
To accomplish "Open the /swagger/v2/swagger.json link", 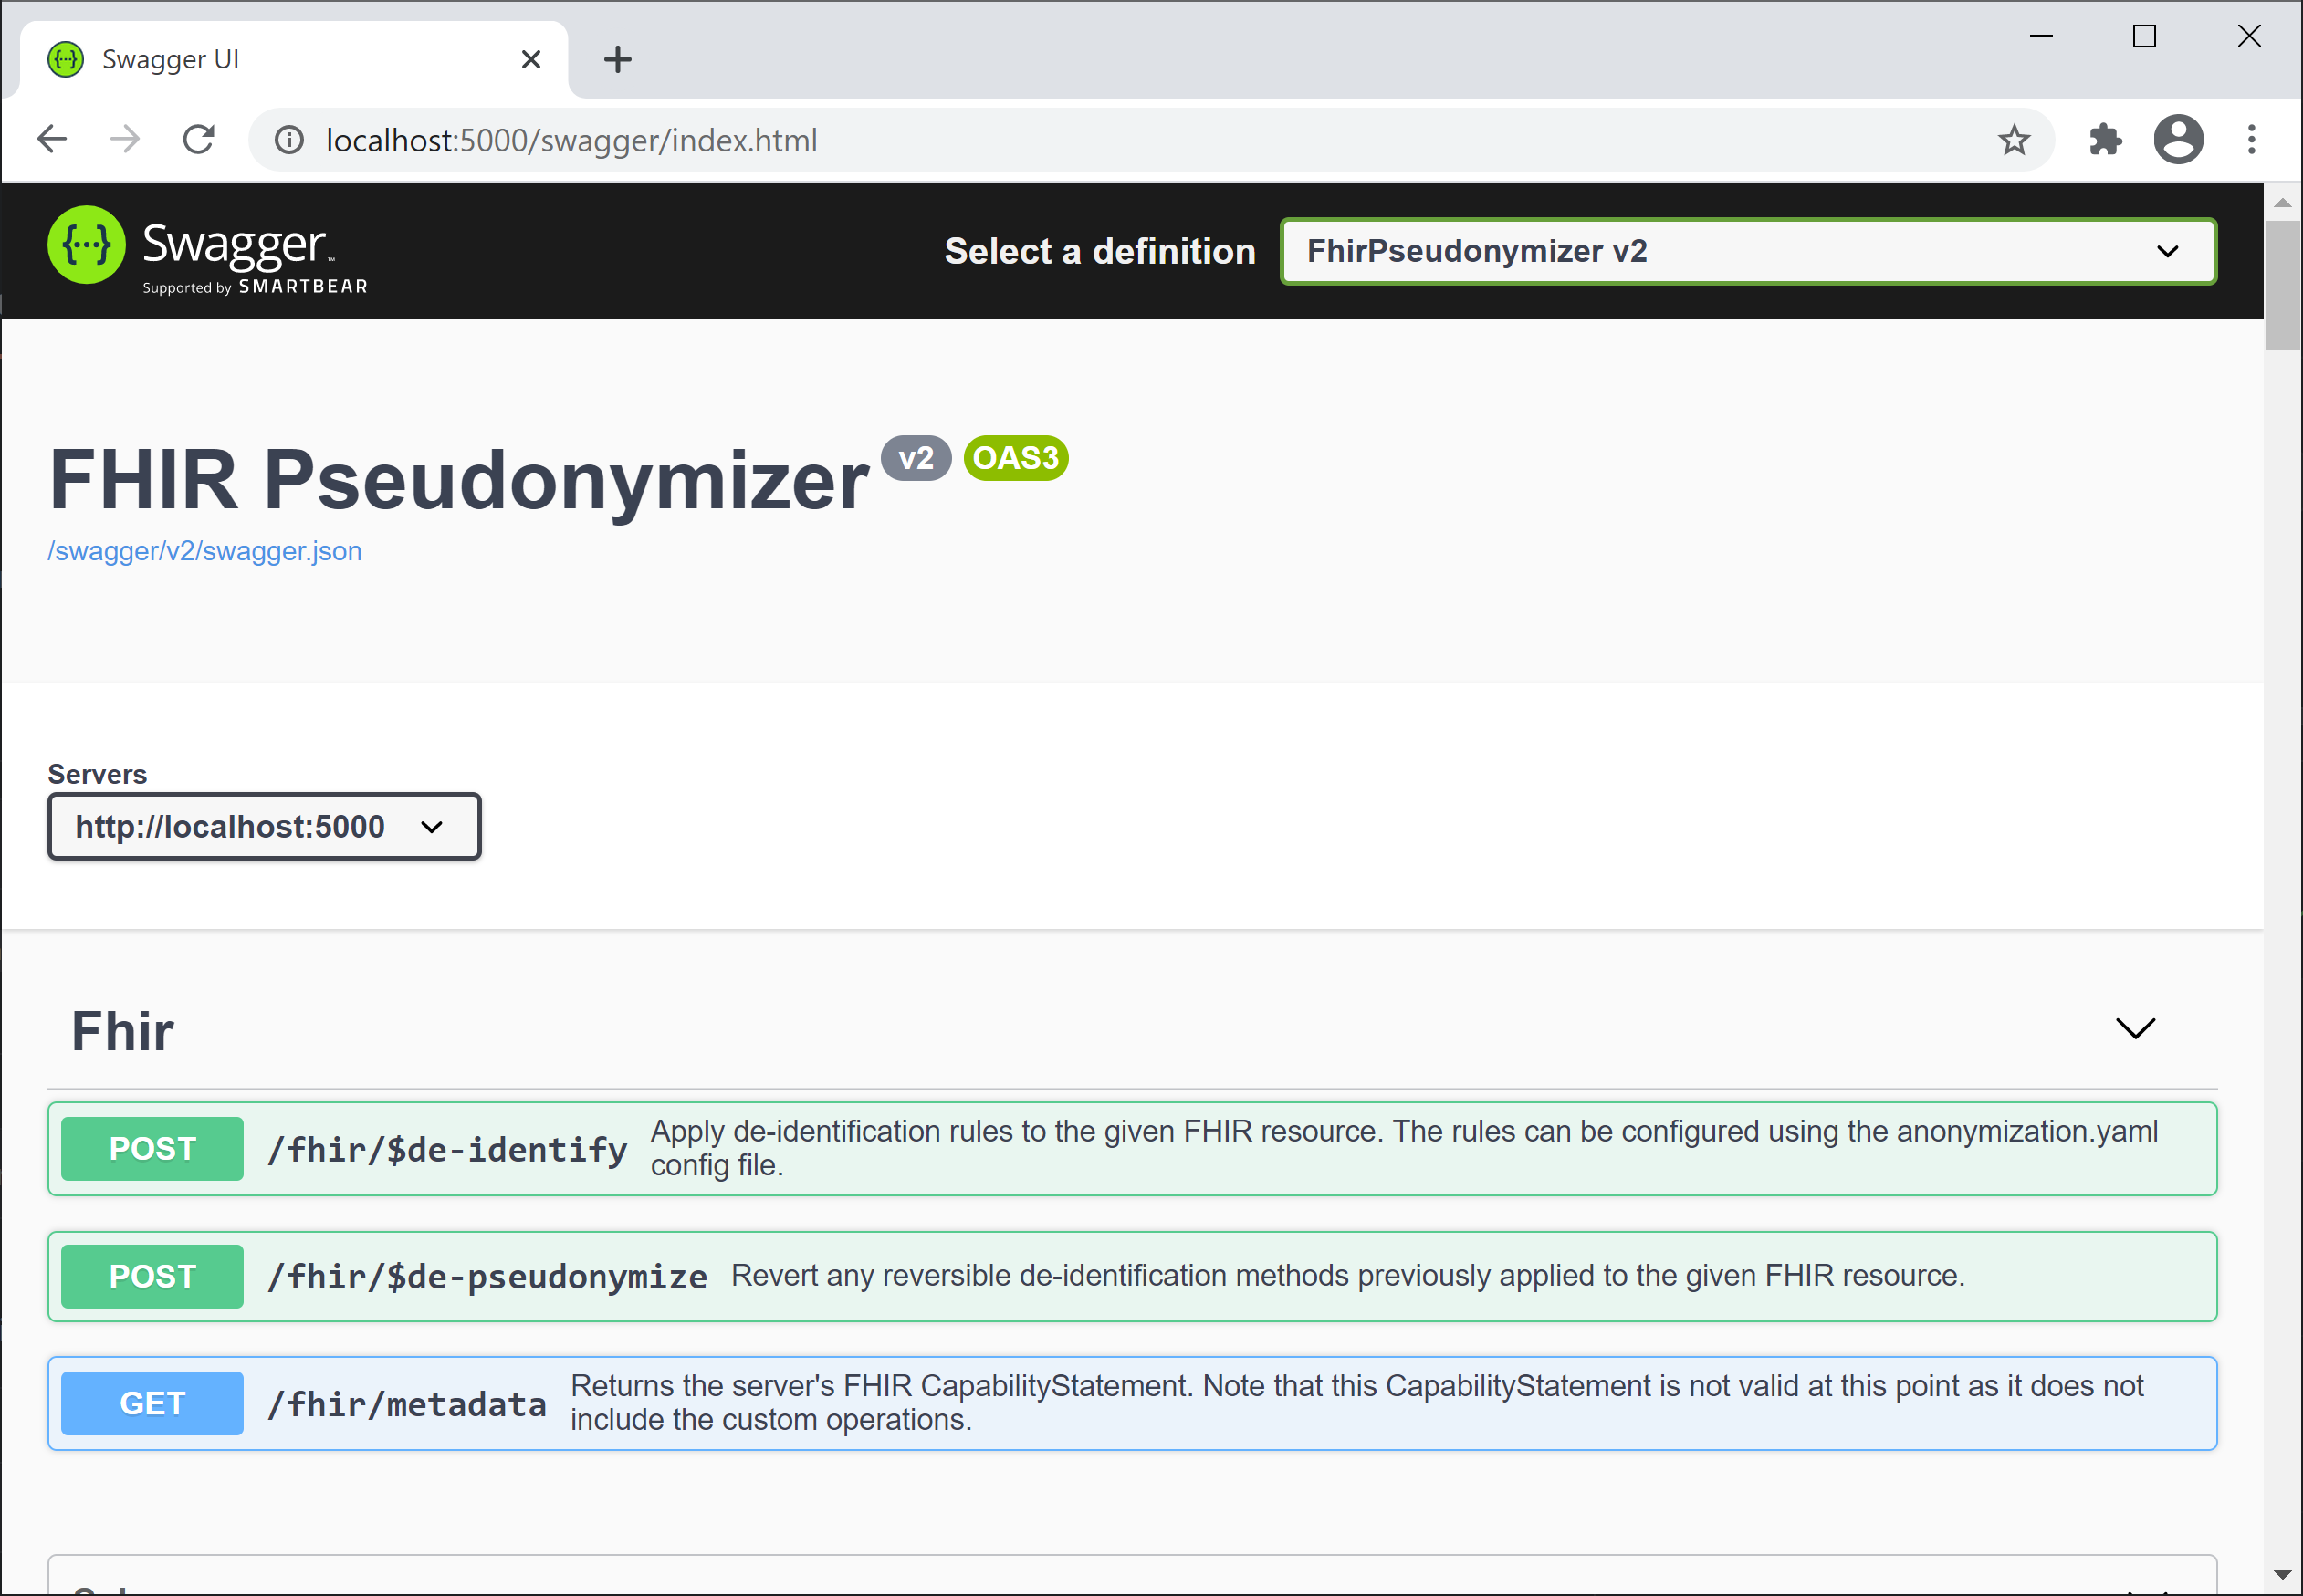I will tap(205, 551).
